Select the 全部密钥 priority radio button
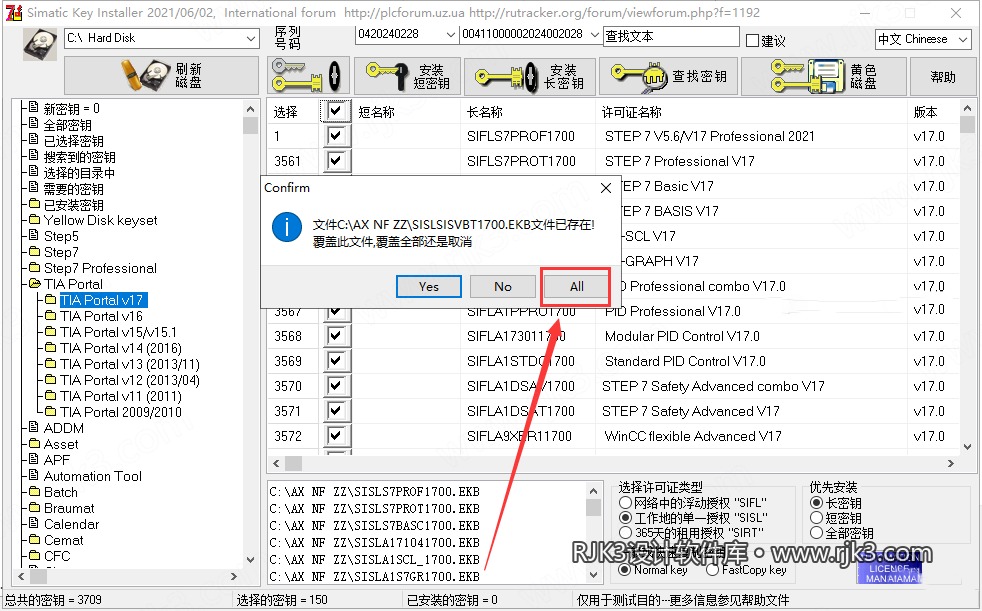 (816, 533)
